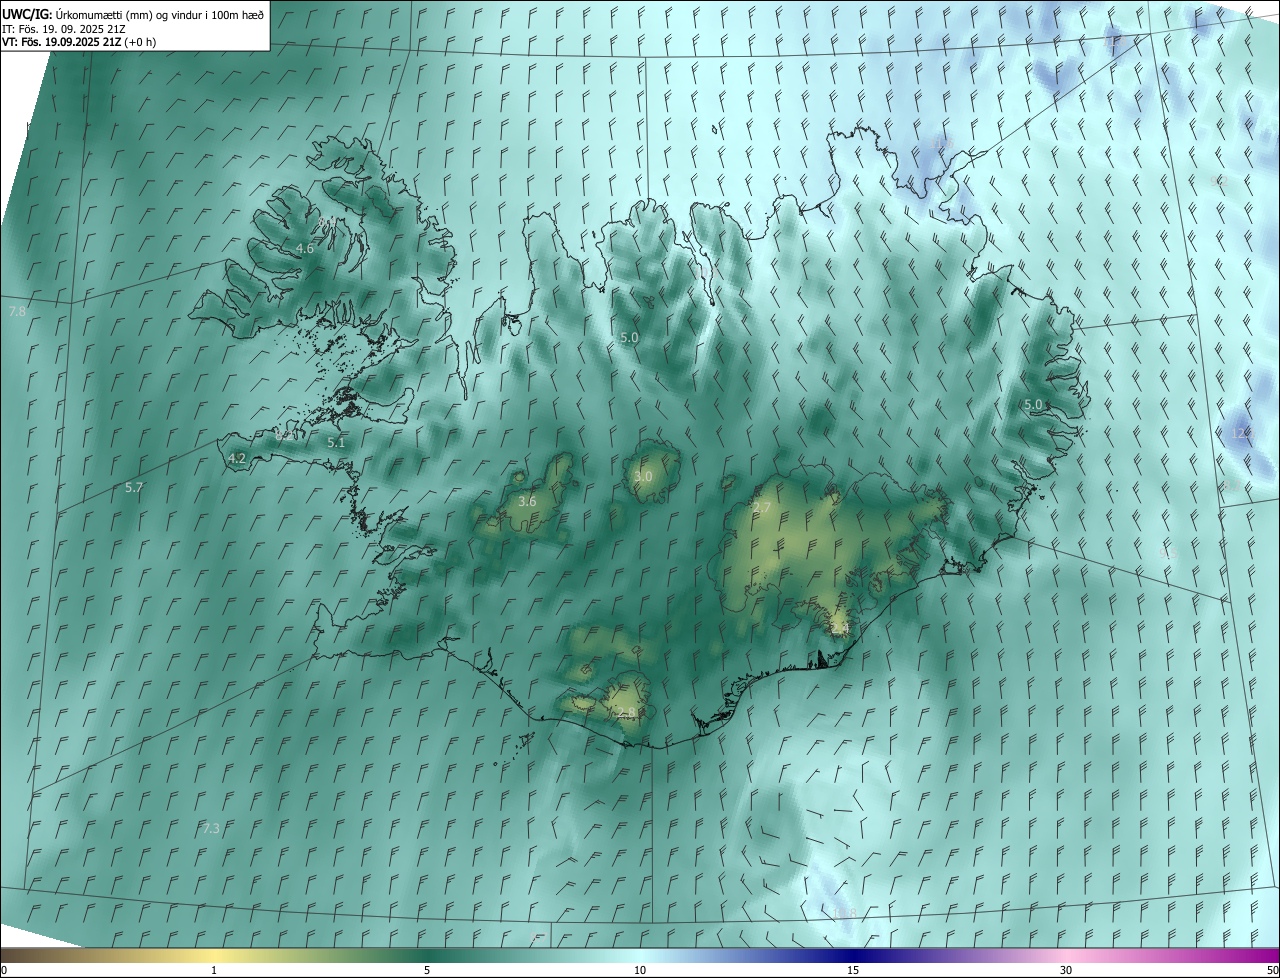Click the 'VT: Fös. 19.09.2025 21Z (+0 h)' line
Viewport: 1280px width, 978px height.
79,42
